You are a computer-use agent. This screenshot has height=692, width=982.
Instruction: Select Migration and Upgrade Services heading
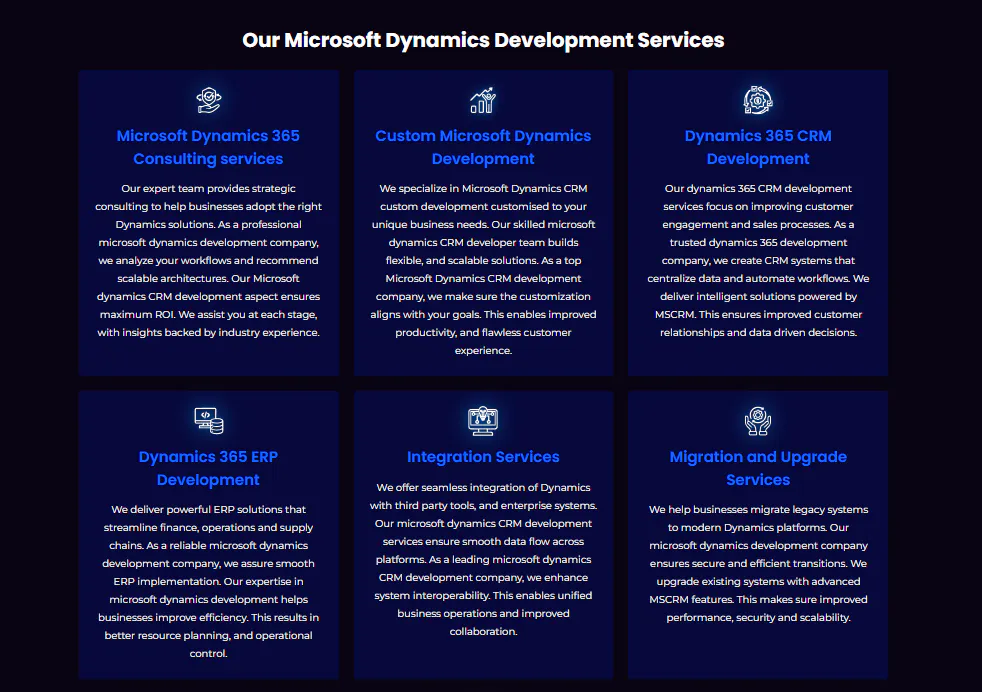[758, 468]
